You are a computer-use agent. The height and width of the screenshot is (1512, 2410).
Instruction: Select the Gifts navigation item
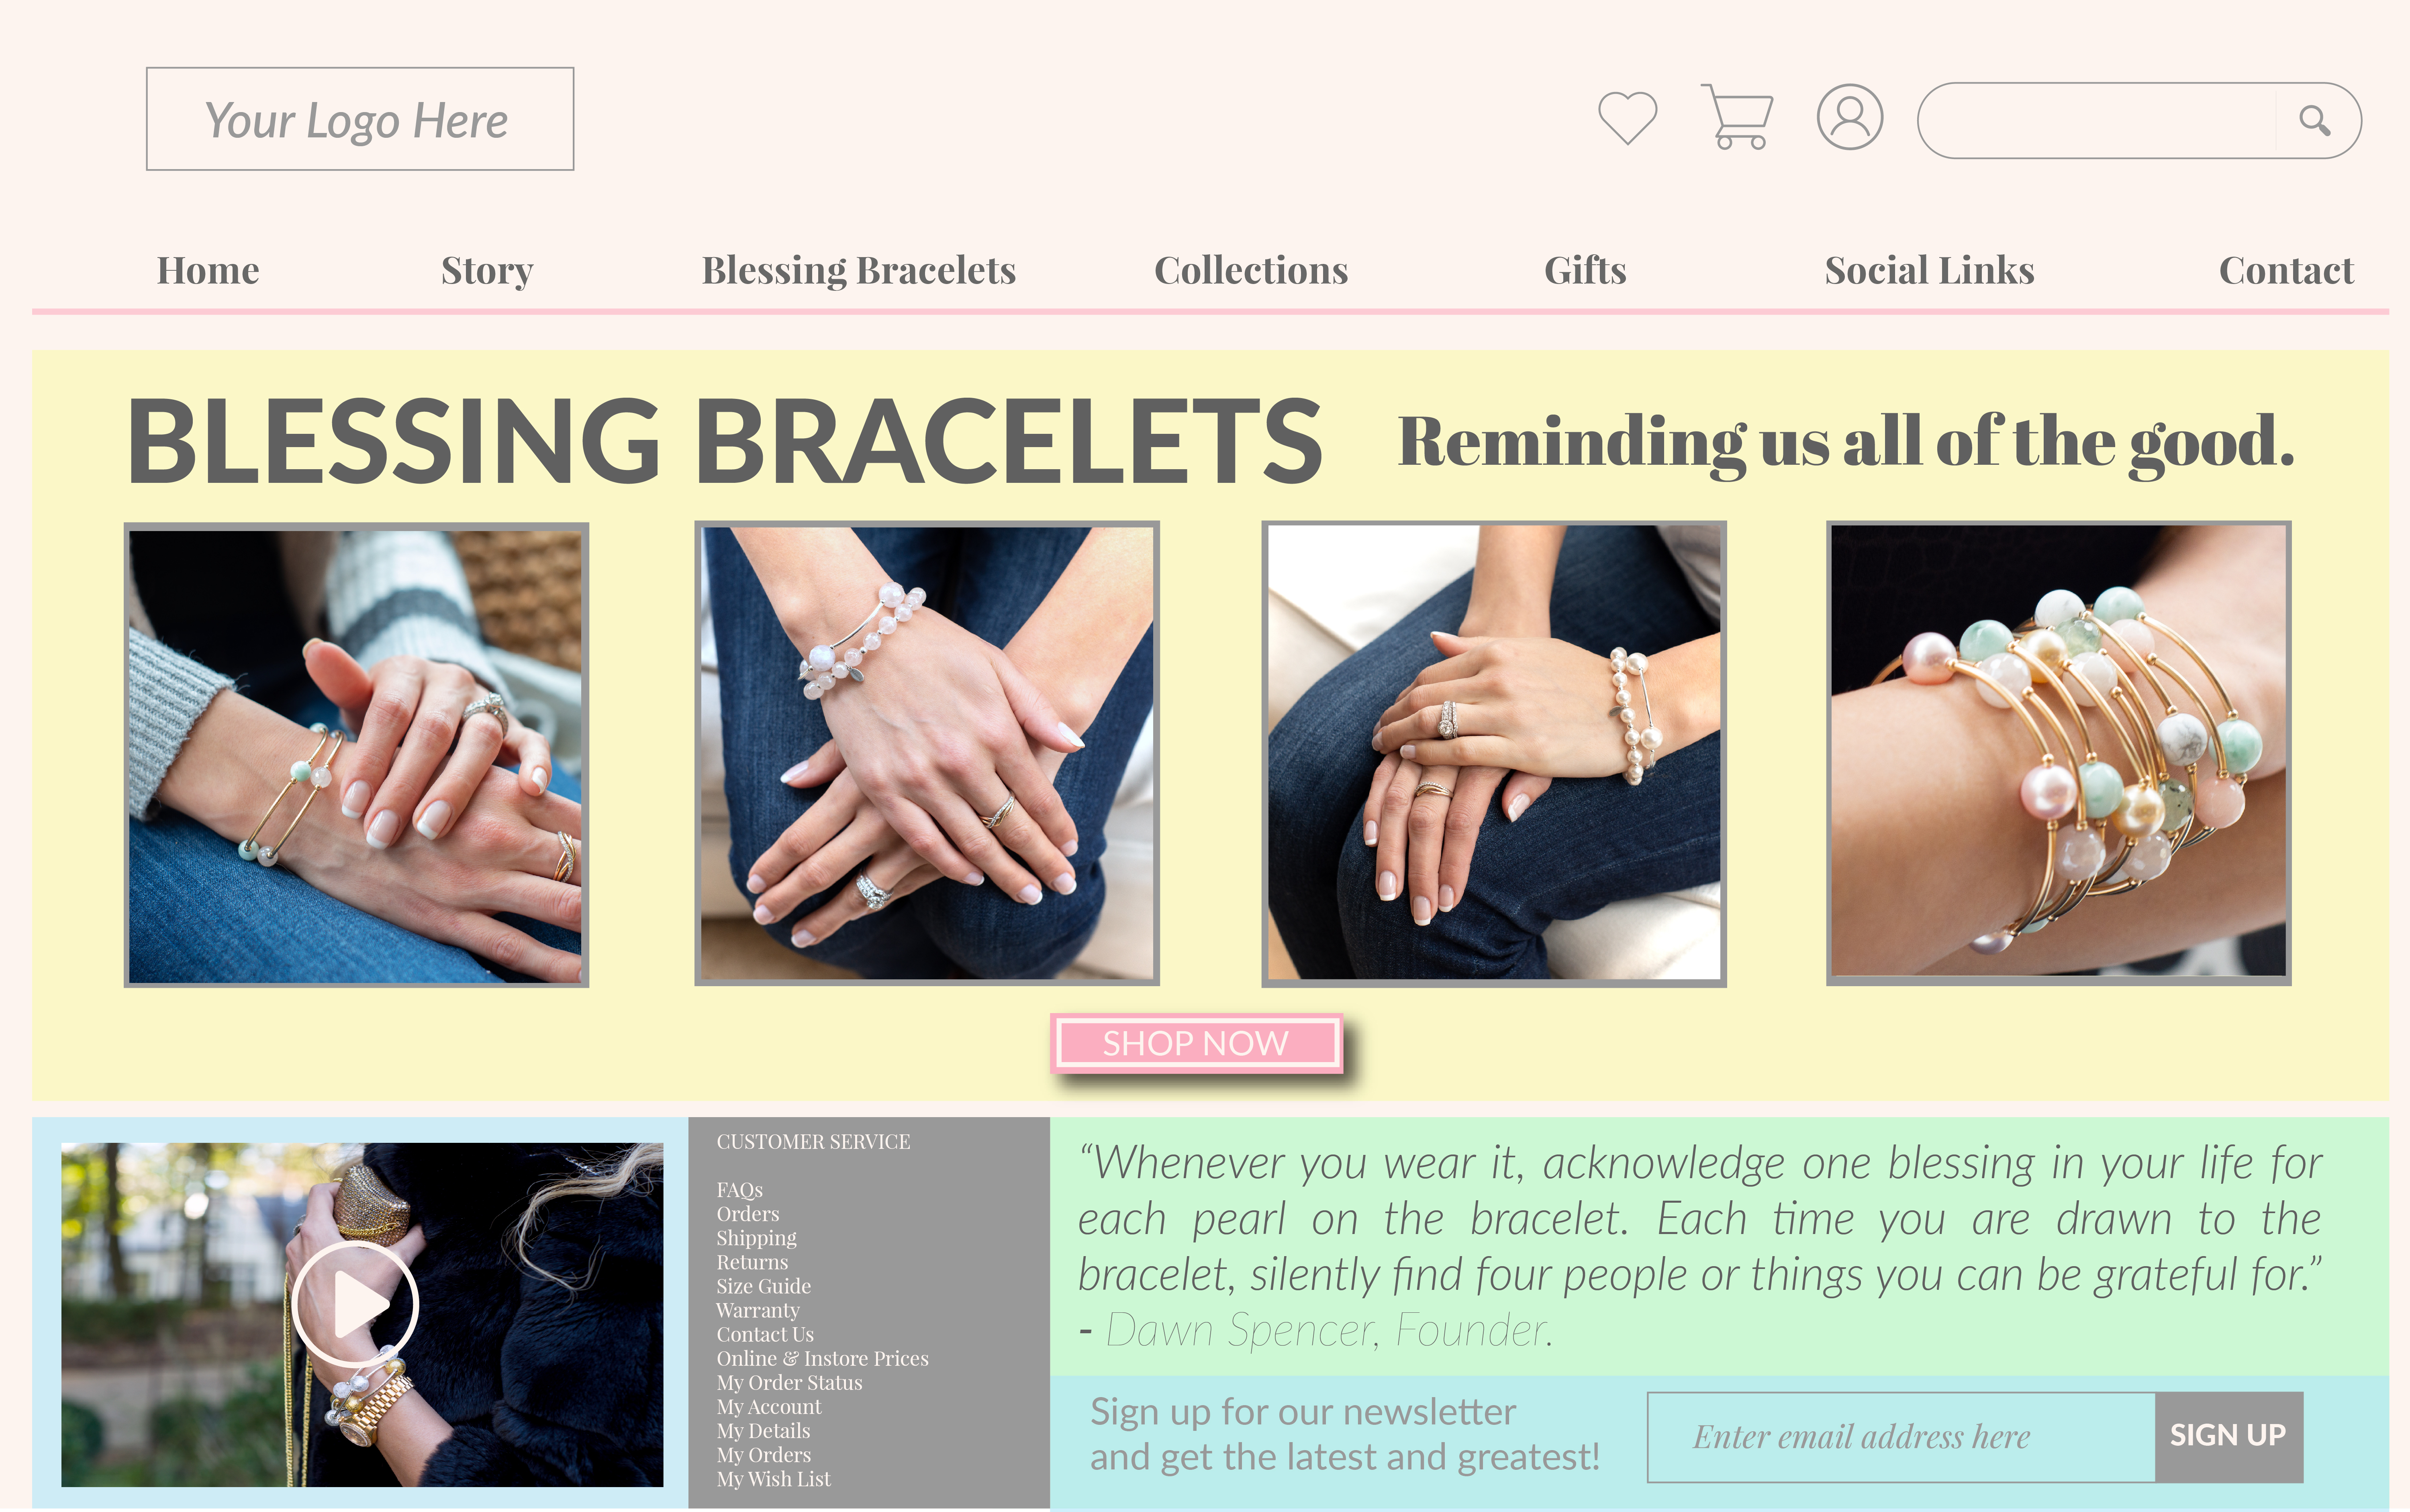pyautogui.click(x=1585, y=270)
